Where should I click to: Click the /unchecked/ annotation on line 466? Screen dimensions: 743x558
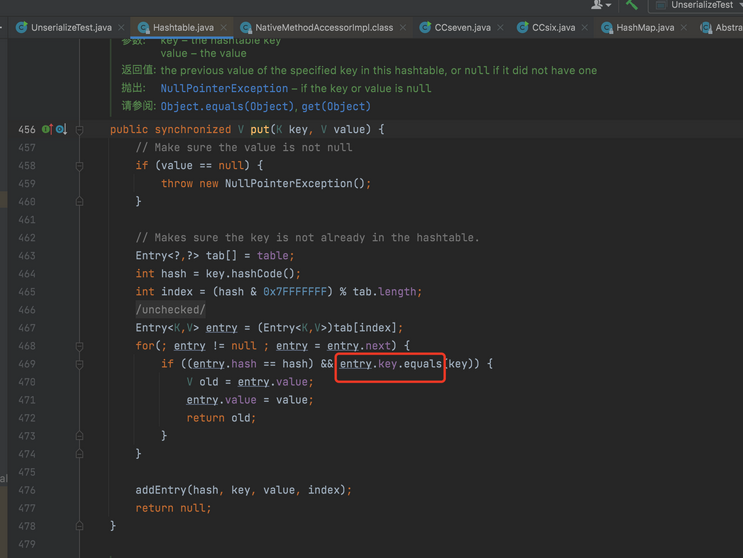point(170,309)
